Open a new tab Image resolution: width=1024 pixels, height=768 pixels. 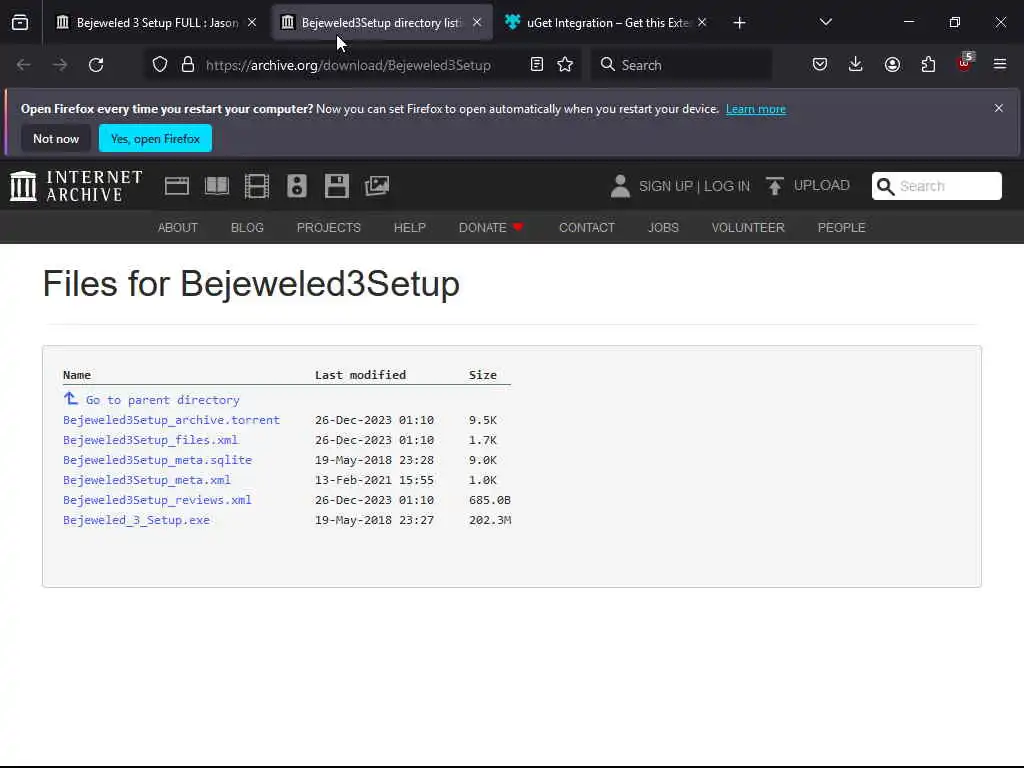point(739,23)
